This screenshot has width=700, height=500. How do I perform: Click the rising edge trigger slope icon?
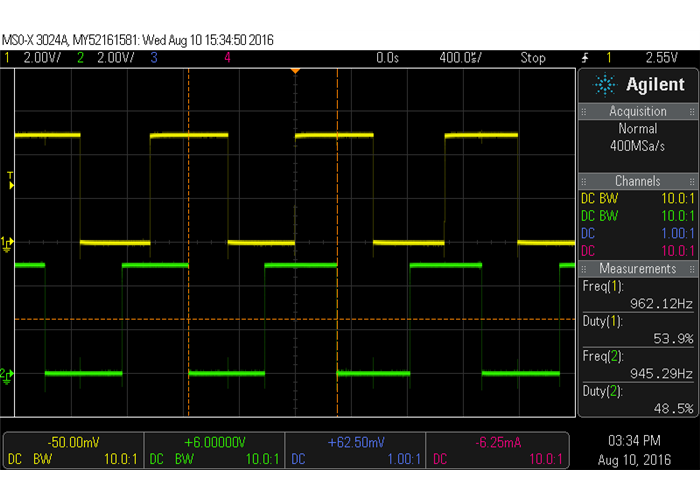pos(586,58)
